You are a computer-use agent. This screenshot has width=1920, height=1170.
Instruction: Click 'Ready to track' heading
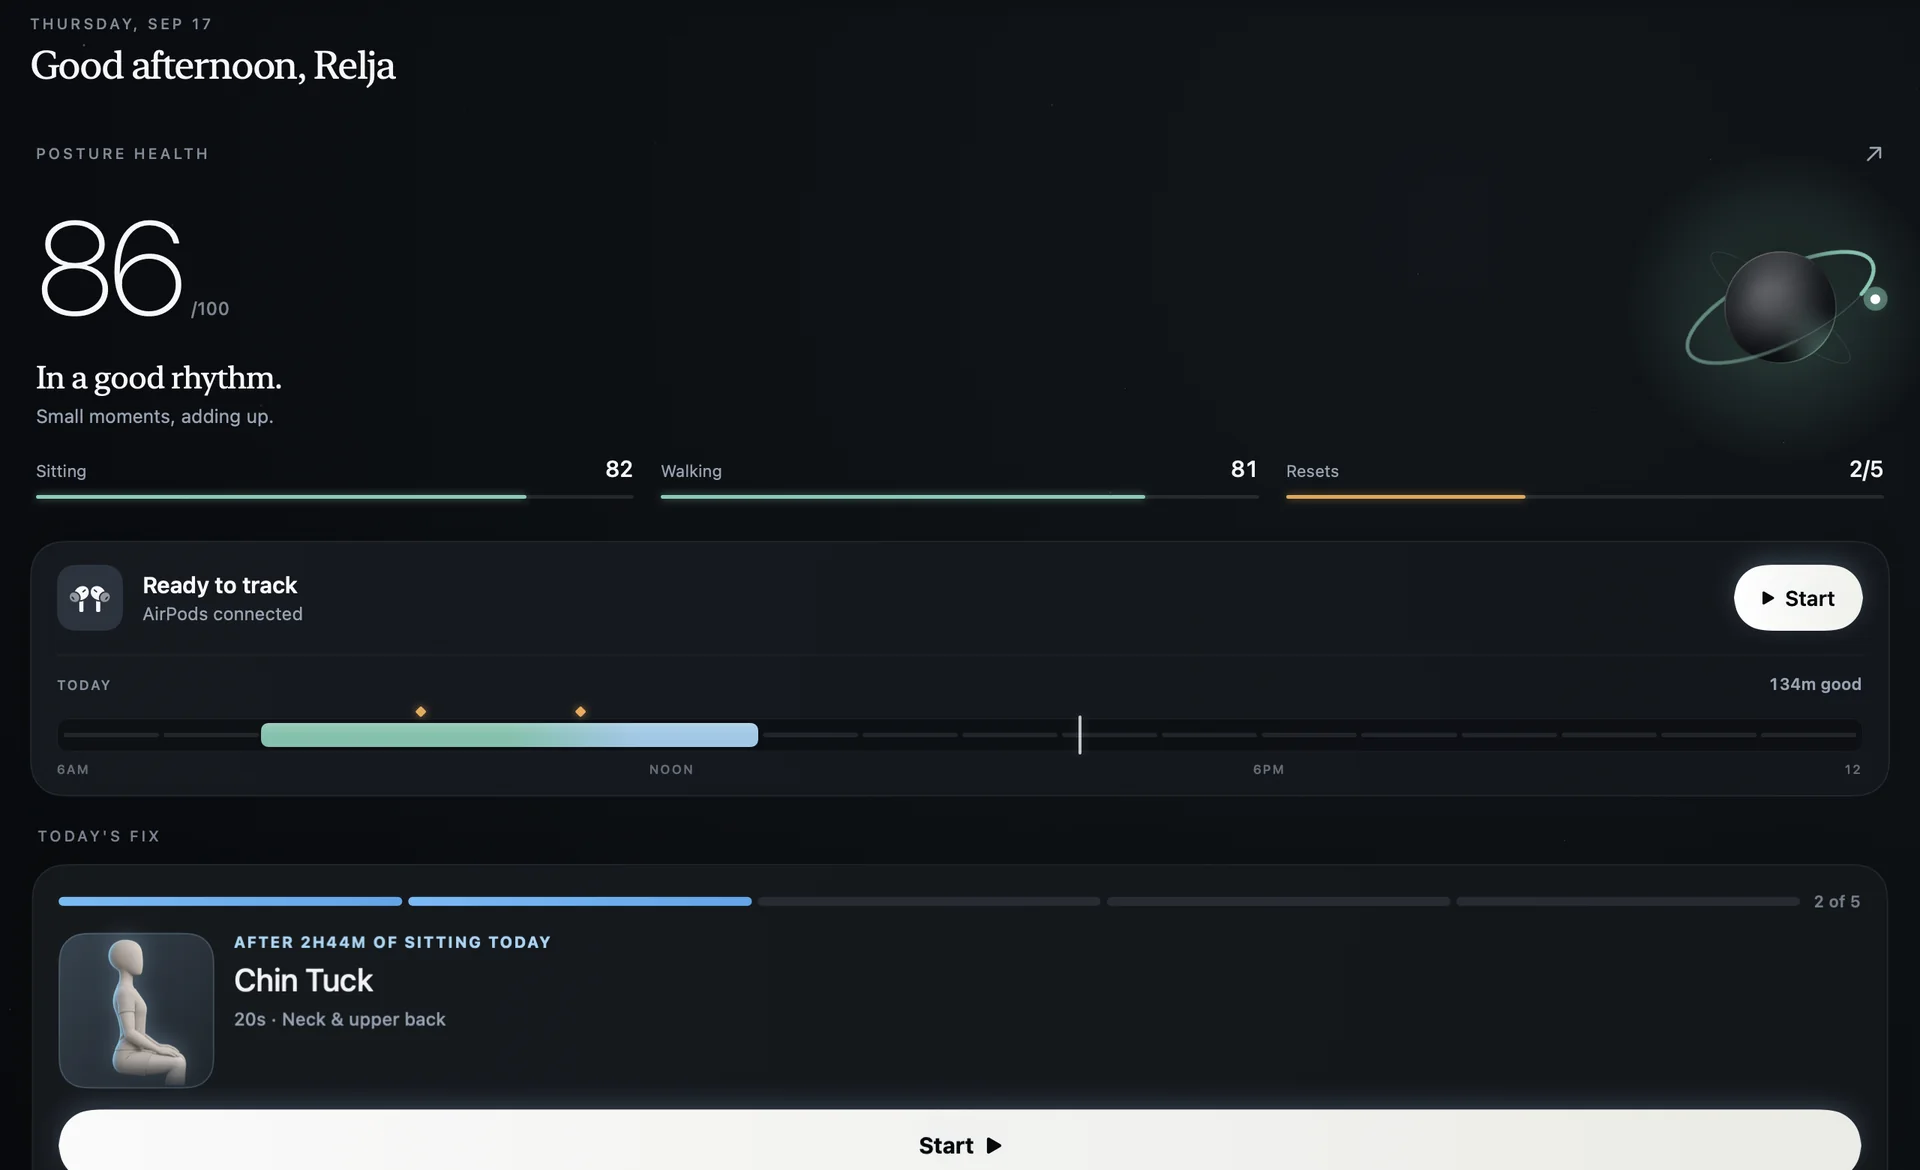click(220, 585)
